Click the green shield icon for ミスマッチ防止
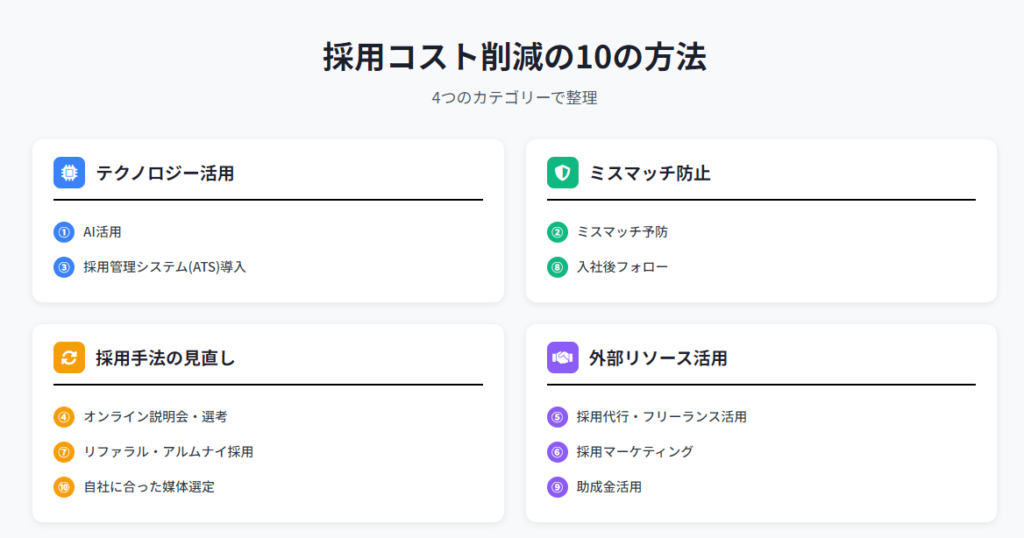1024x538 pixels. 563,173
